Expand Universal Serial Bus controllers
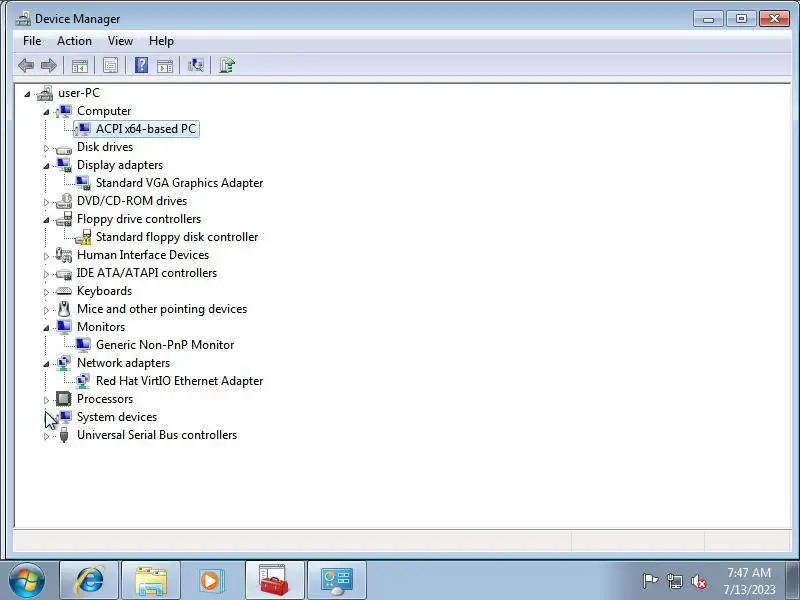800x600 pixels. click(46, 436)
